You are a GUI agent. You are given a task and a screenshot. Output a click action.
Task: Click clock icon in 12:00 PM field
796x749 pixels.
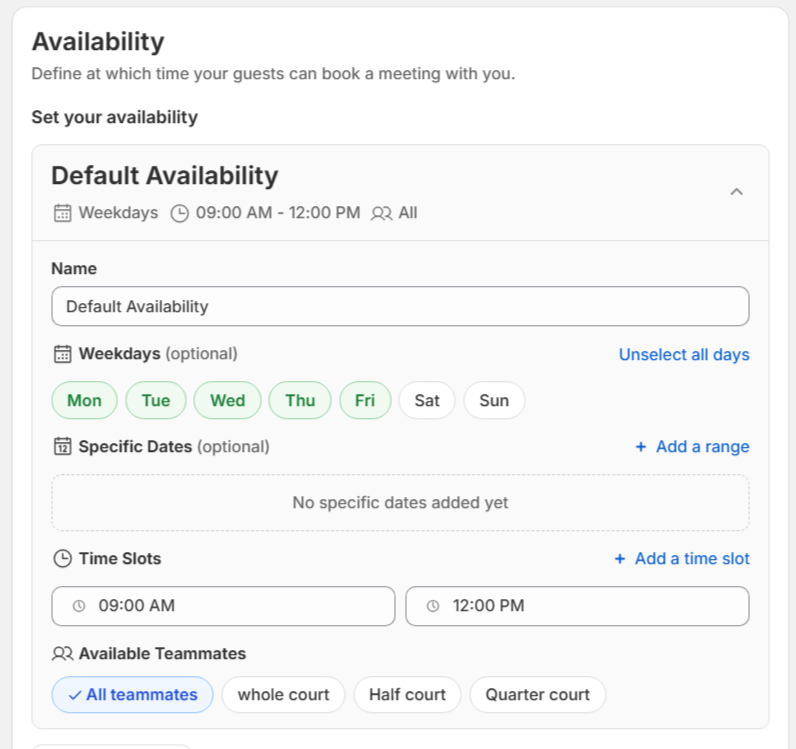click(x=433, y=606)
